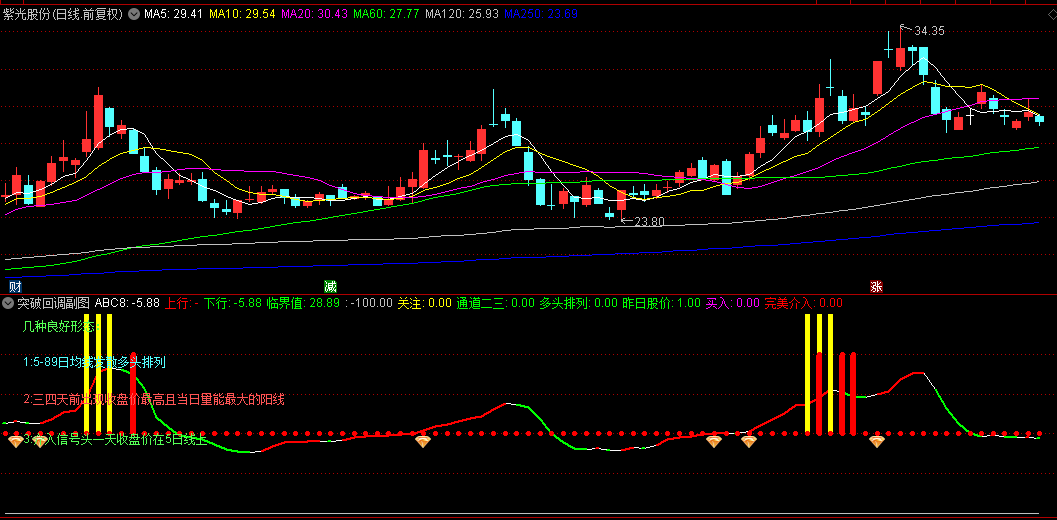Viewport: 1057px width, 520px height.
Task: Select the MA120: 25.93 label
Action: 462,14
